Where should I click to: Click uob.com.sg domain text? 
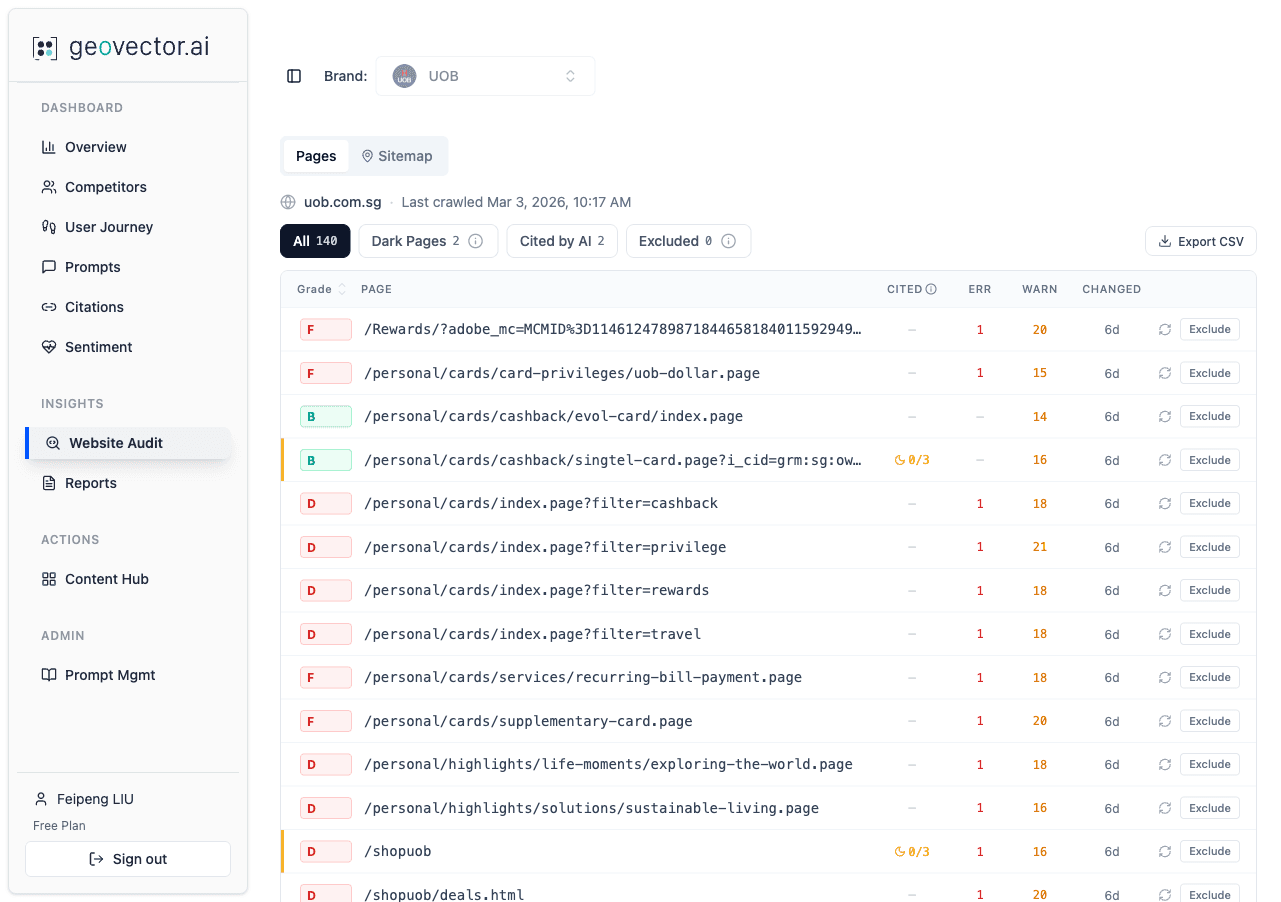click(x=343, y=202)
